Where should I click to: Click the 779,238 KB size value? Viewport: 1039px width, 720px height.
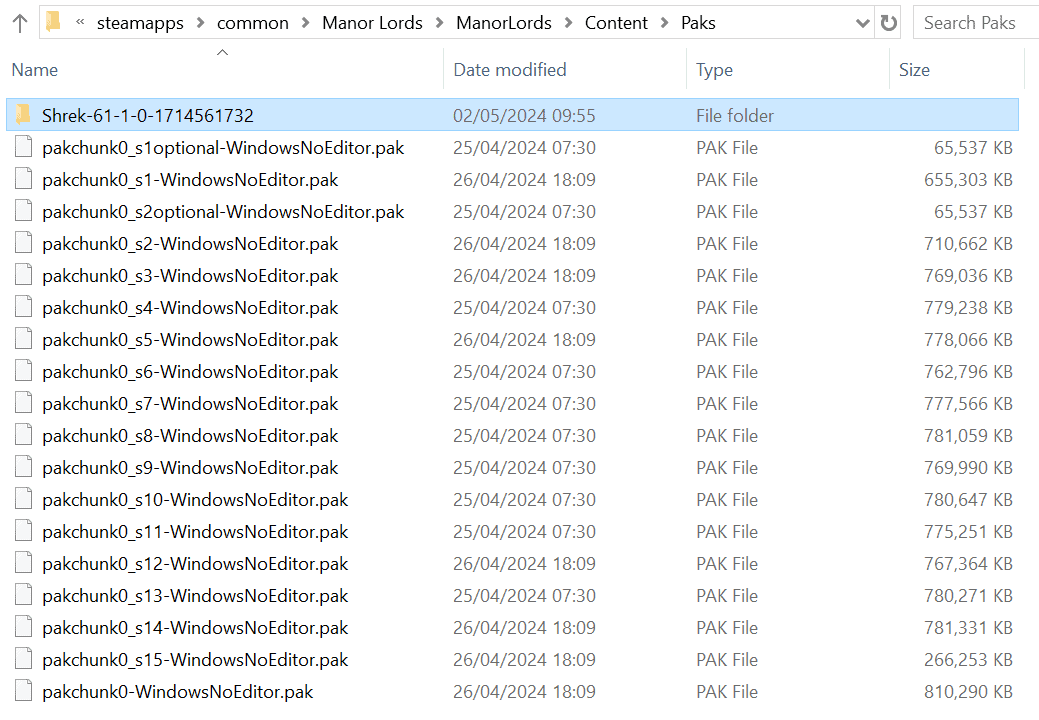click(x=968, y=308)
